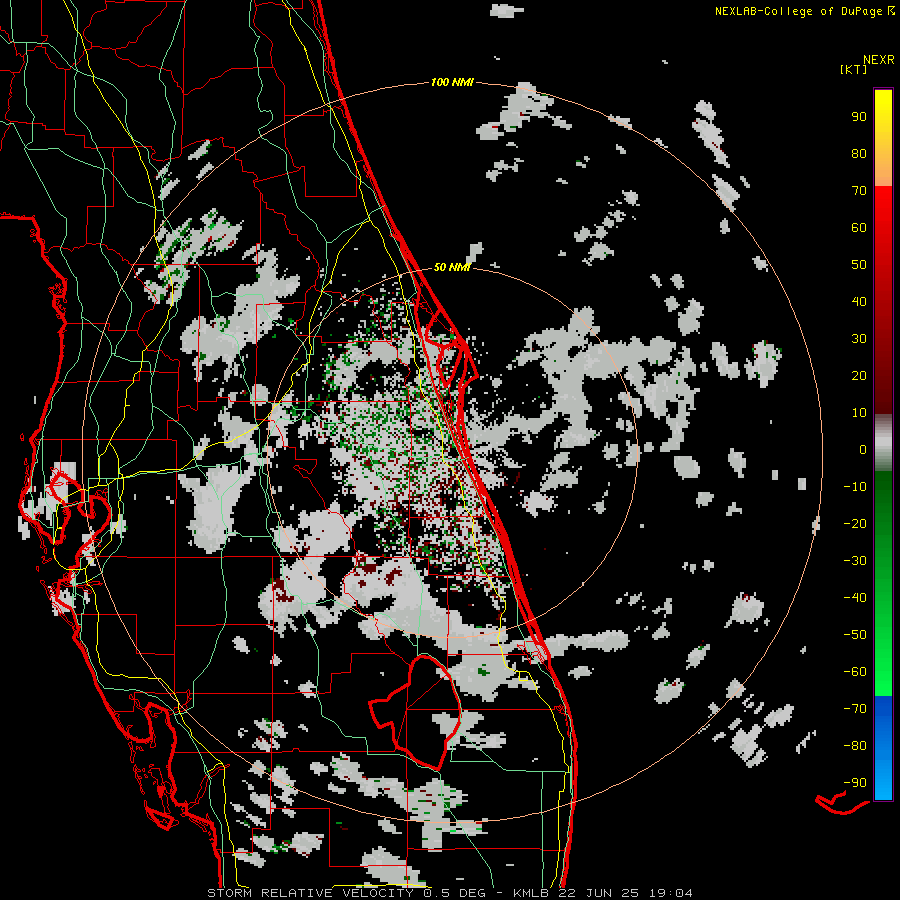Click the 20 value on the velocity scale

[859, 375]
